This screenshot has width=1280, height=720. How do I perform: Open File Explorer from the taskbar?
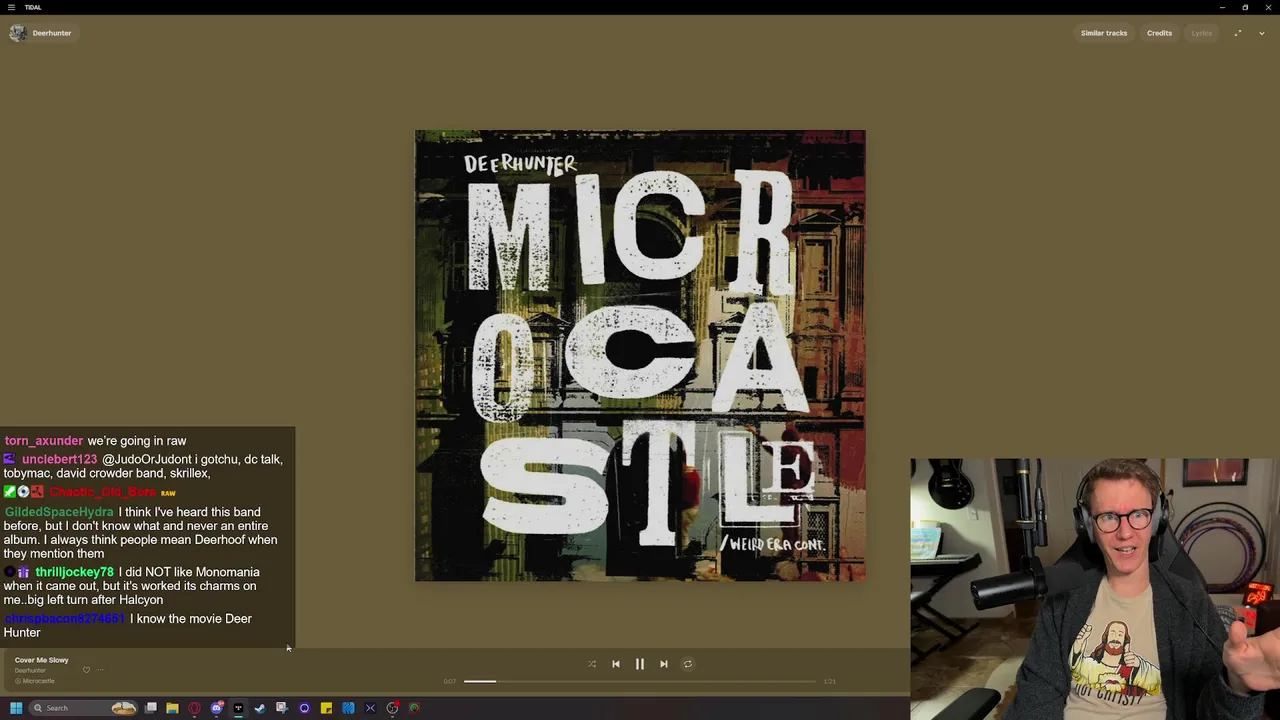(172, 708)
